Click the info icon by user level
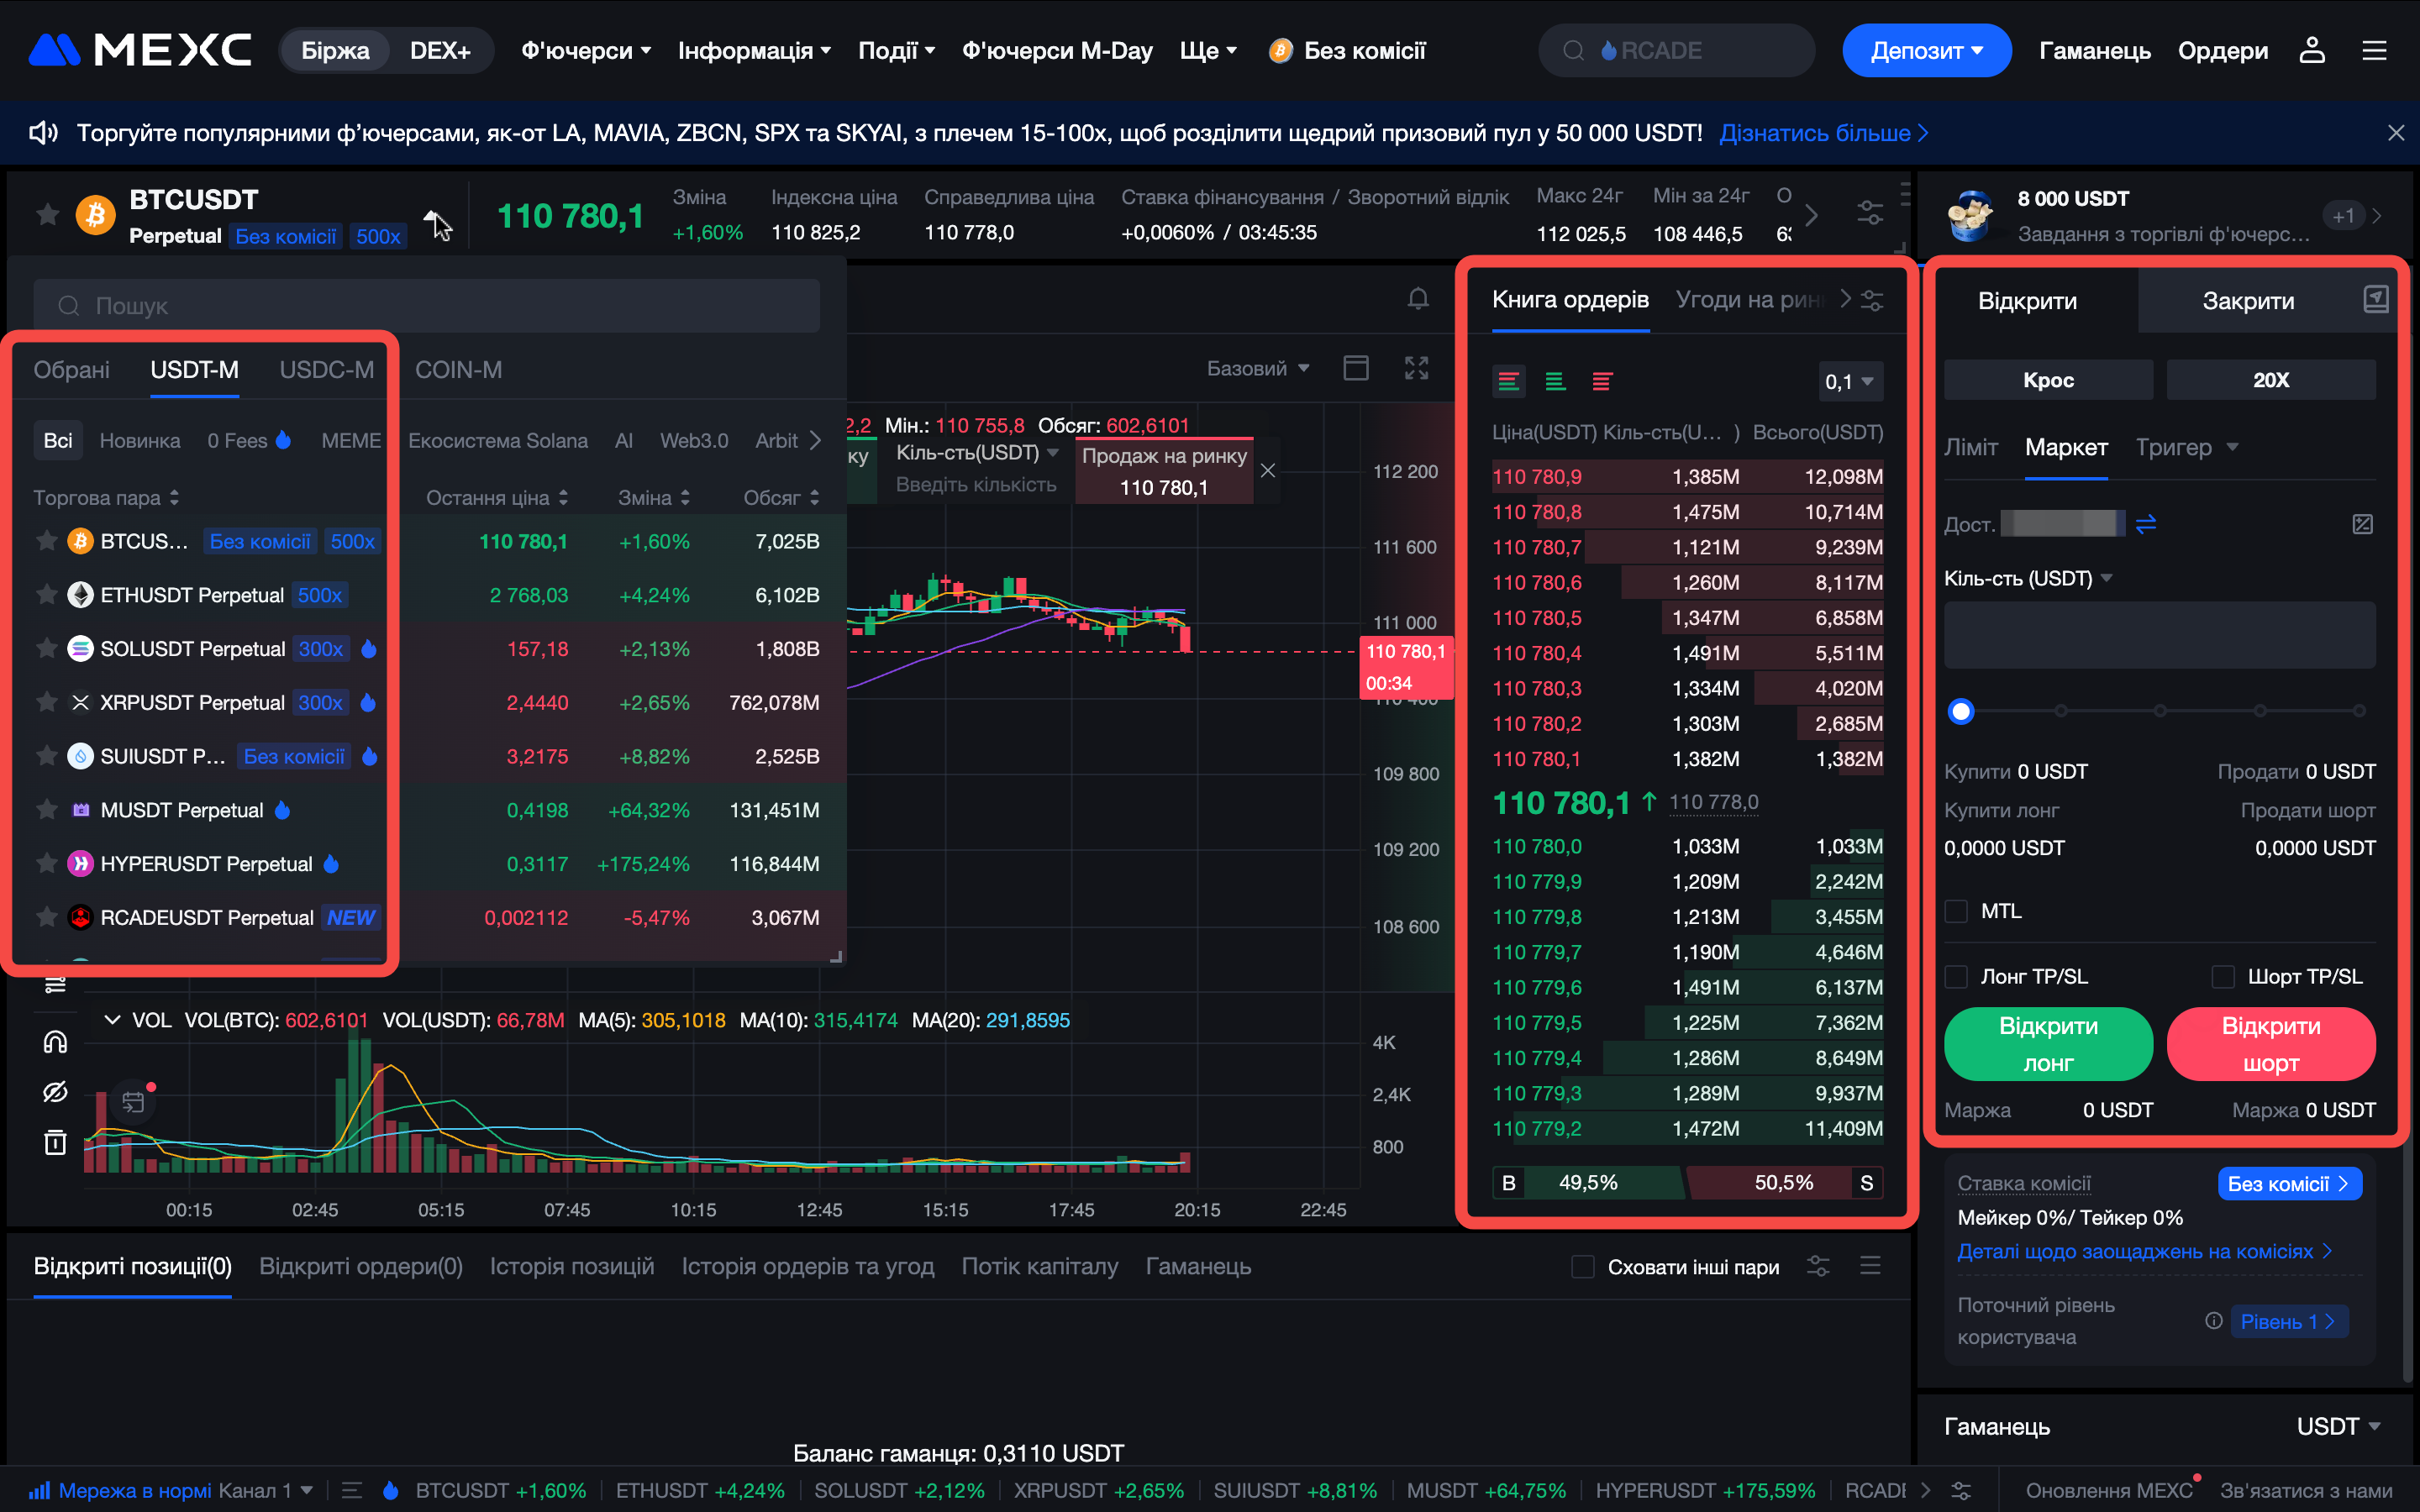 [x=2214, y=1321]
